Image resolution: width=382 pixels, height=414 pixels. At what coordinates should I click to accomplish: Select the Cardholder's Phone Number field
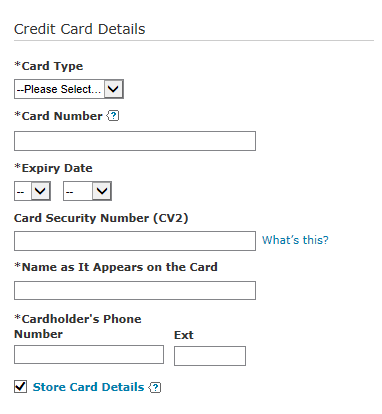pos(89,354)
